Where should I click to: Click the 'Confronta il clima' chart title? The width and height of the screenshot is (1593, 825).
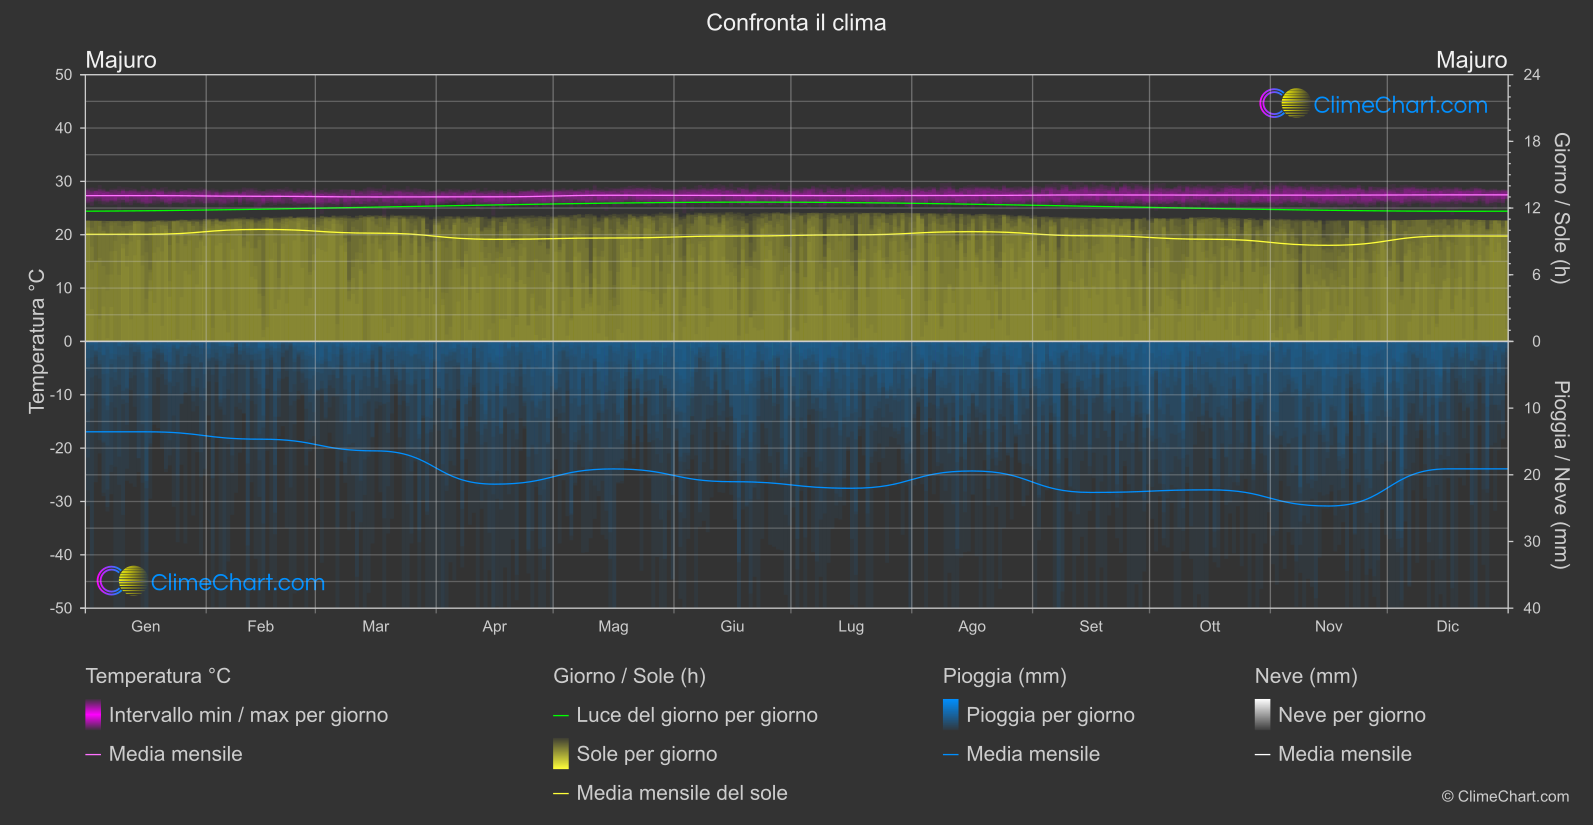point(796,23)
